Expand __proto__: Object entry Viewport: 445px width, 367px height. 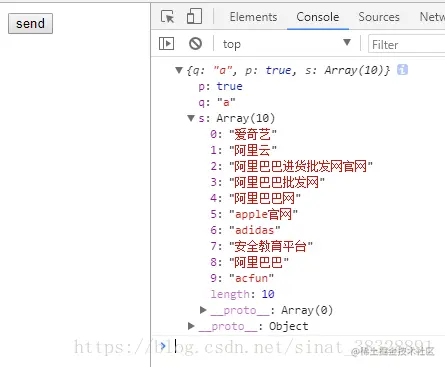tap(191, 326)
